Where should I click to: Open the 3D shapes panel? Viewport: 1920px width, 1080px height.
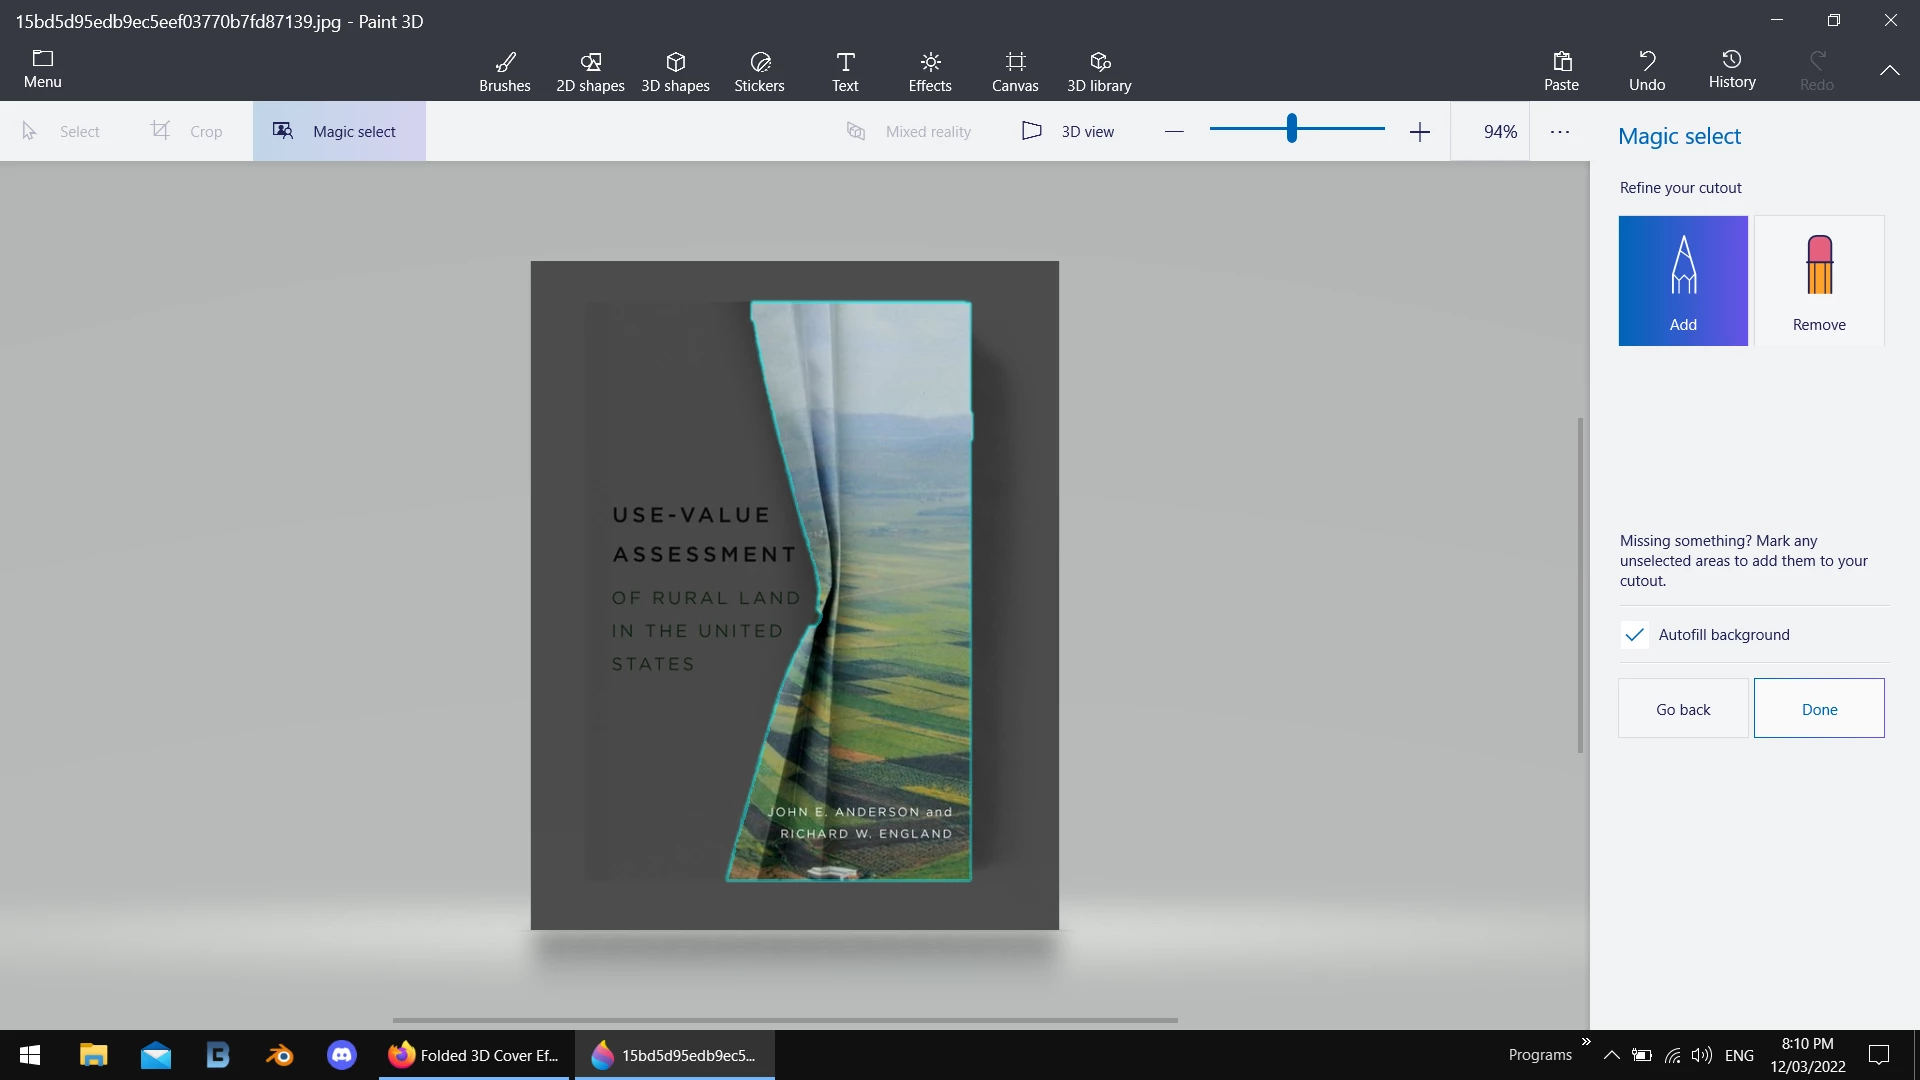coord(675,71)
